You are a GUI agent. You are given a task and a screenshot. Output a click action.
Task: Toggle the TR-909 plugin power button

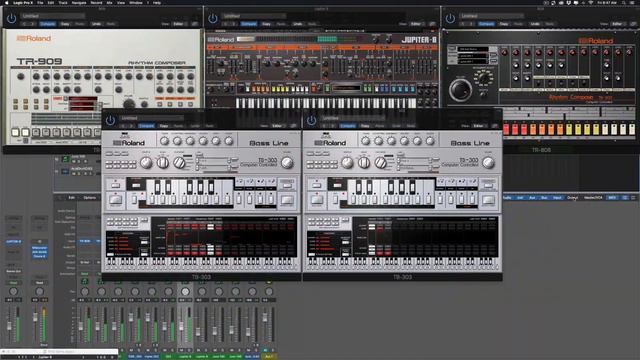click(x=11, y=18)
